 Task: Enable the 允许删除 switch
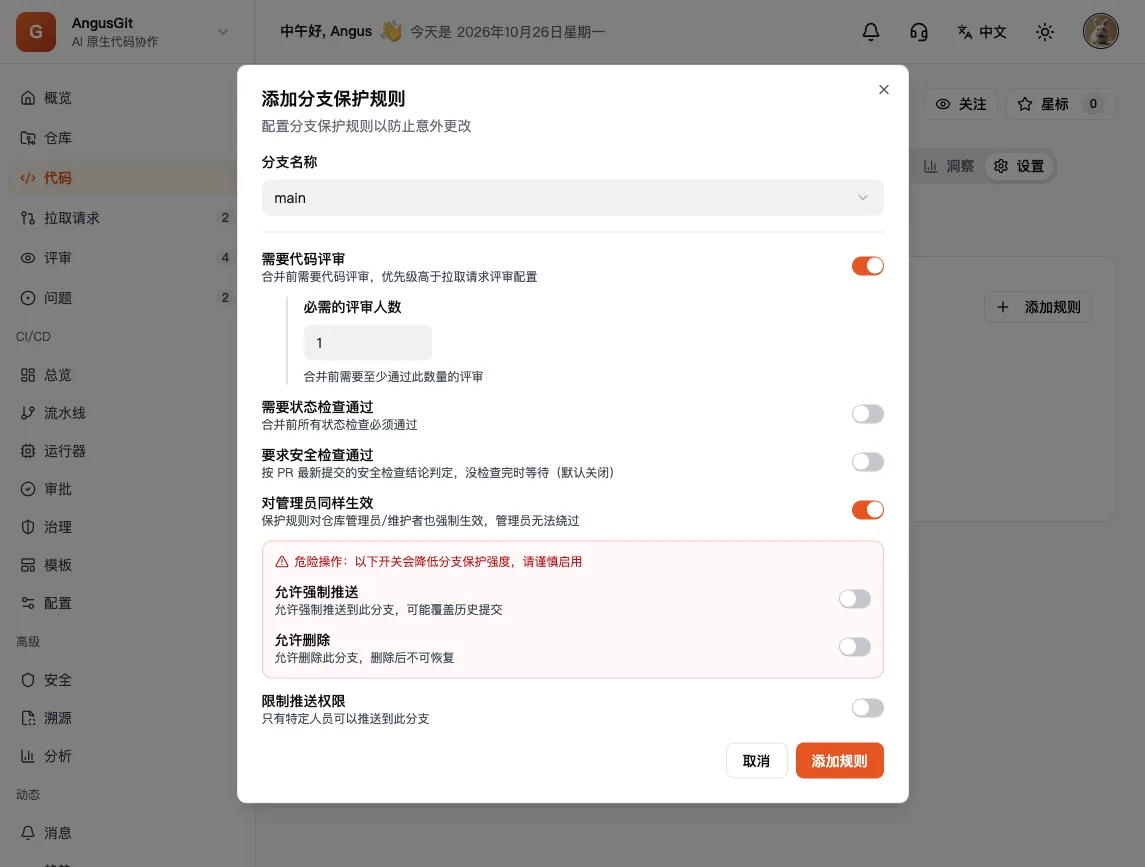[854, 646]
